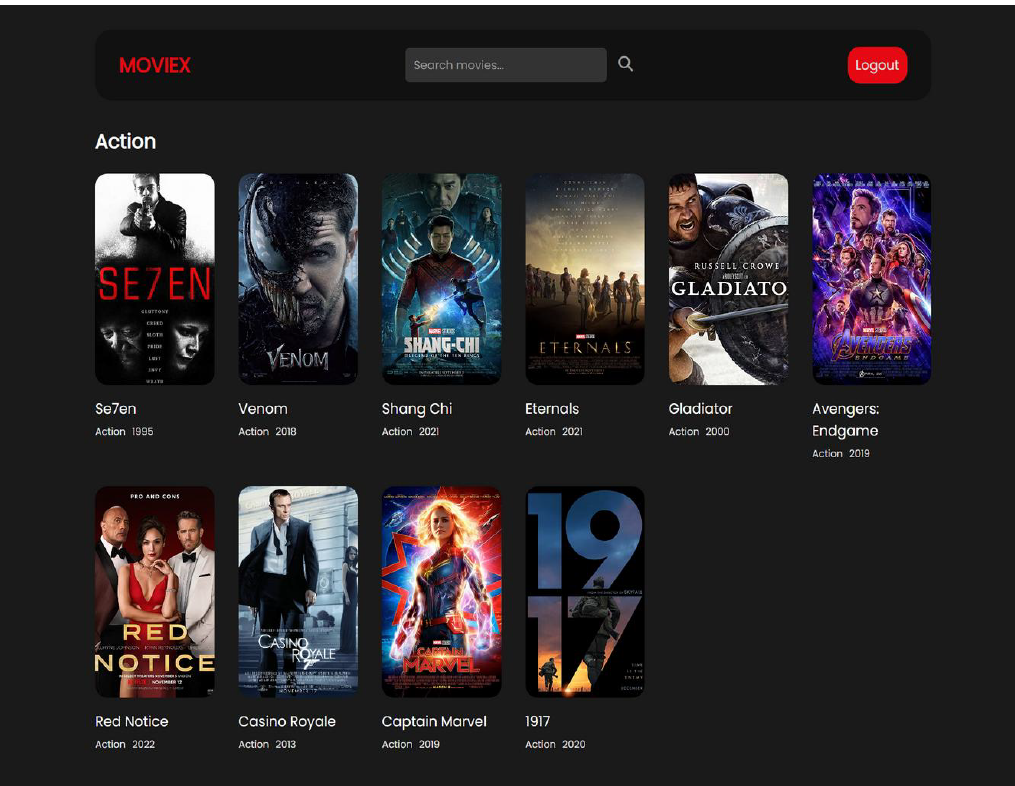The image size is (1015, 786).
Task: Select the Avengers: Endgame title text
Action: (845, 420)
